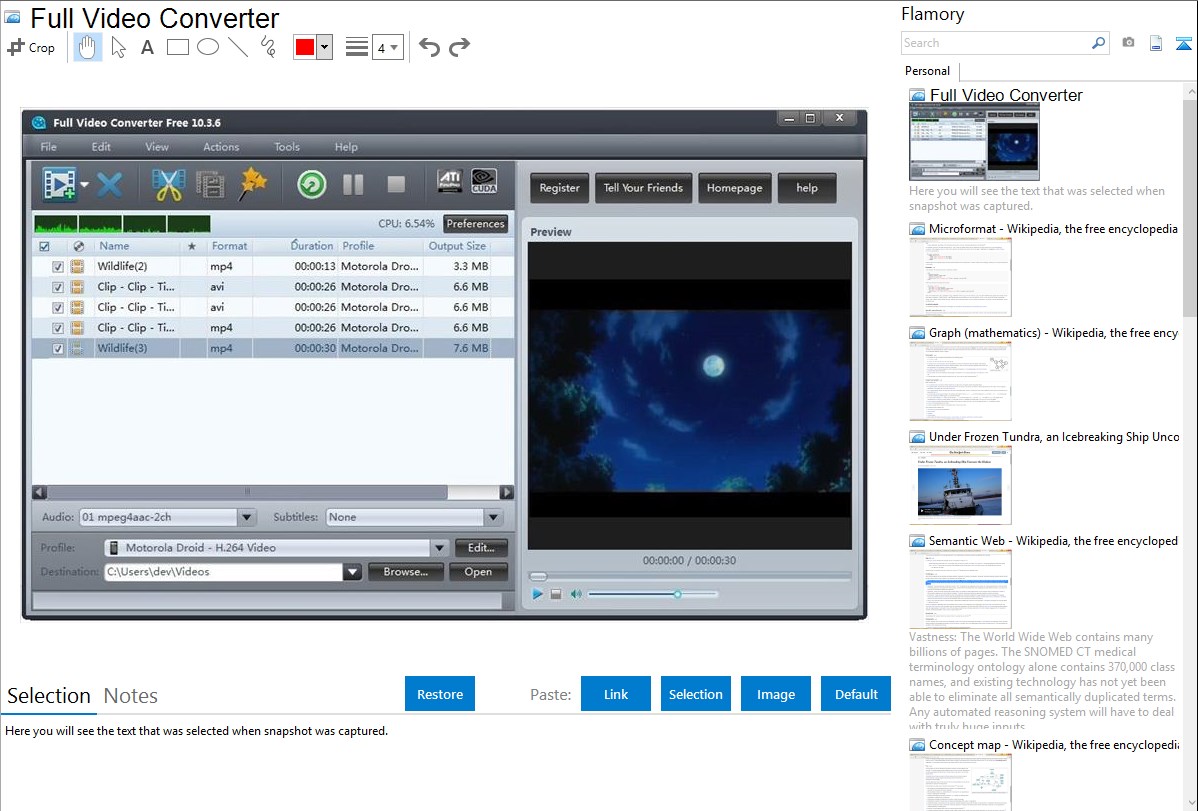Open the Personal tab

point(927,71)
